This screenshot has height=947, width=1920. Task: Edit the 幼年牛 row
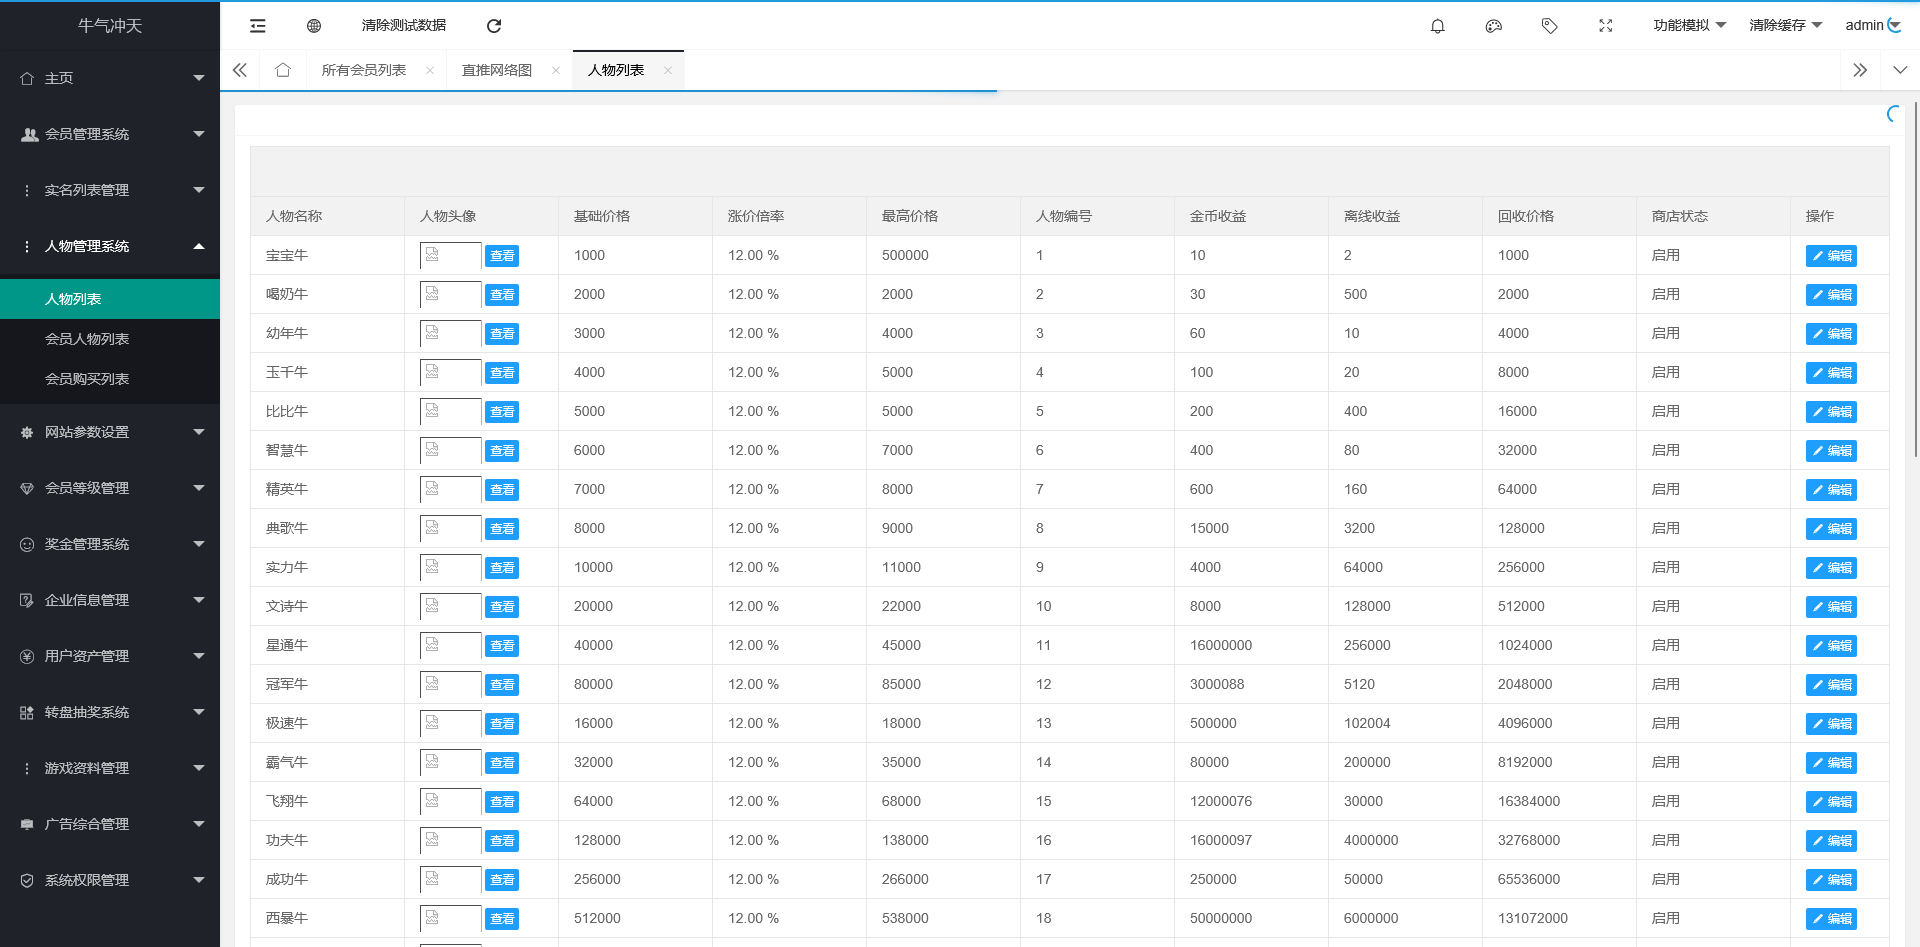pos(1831,334)
